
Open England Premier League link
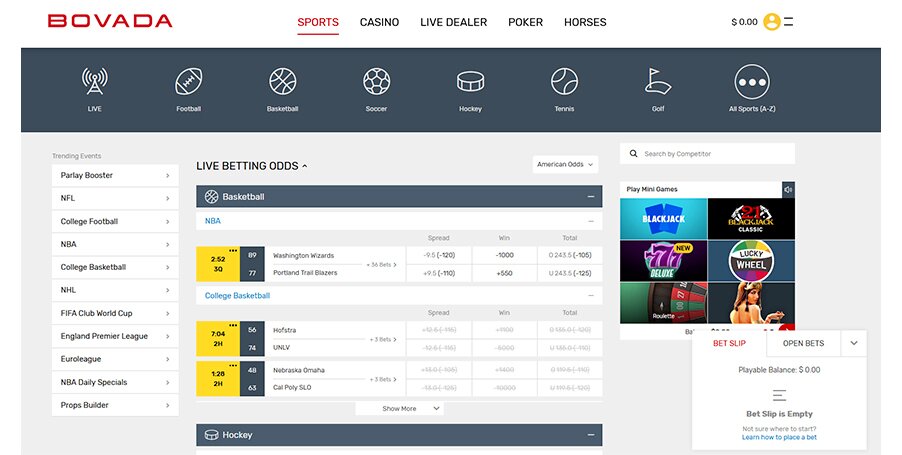point(115,337)
